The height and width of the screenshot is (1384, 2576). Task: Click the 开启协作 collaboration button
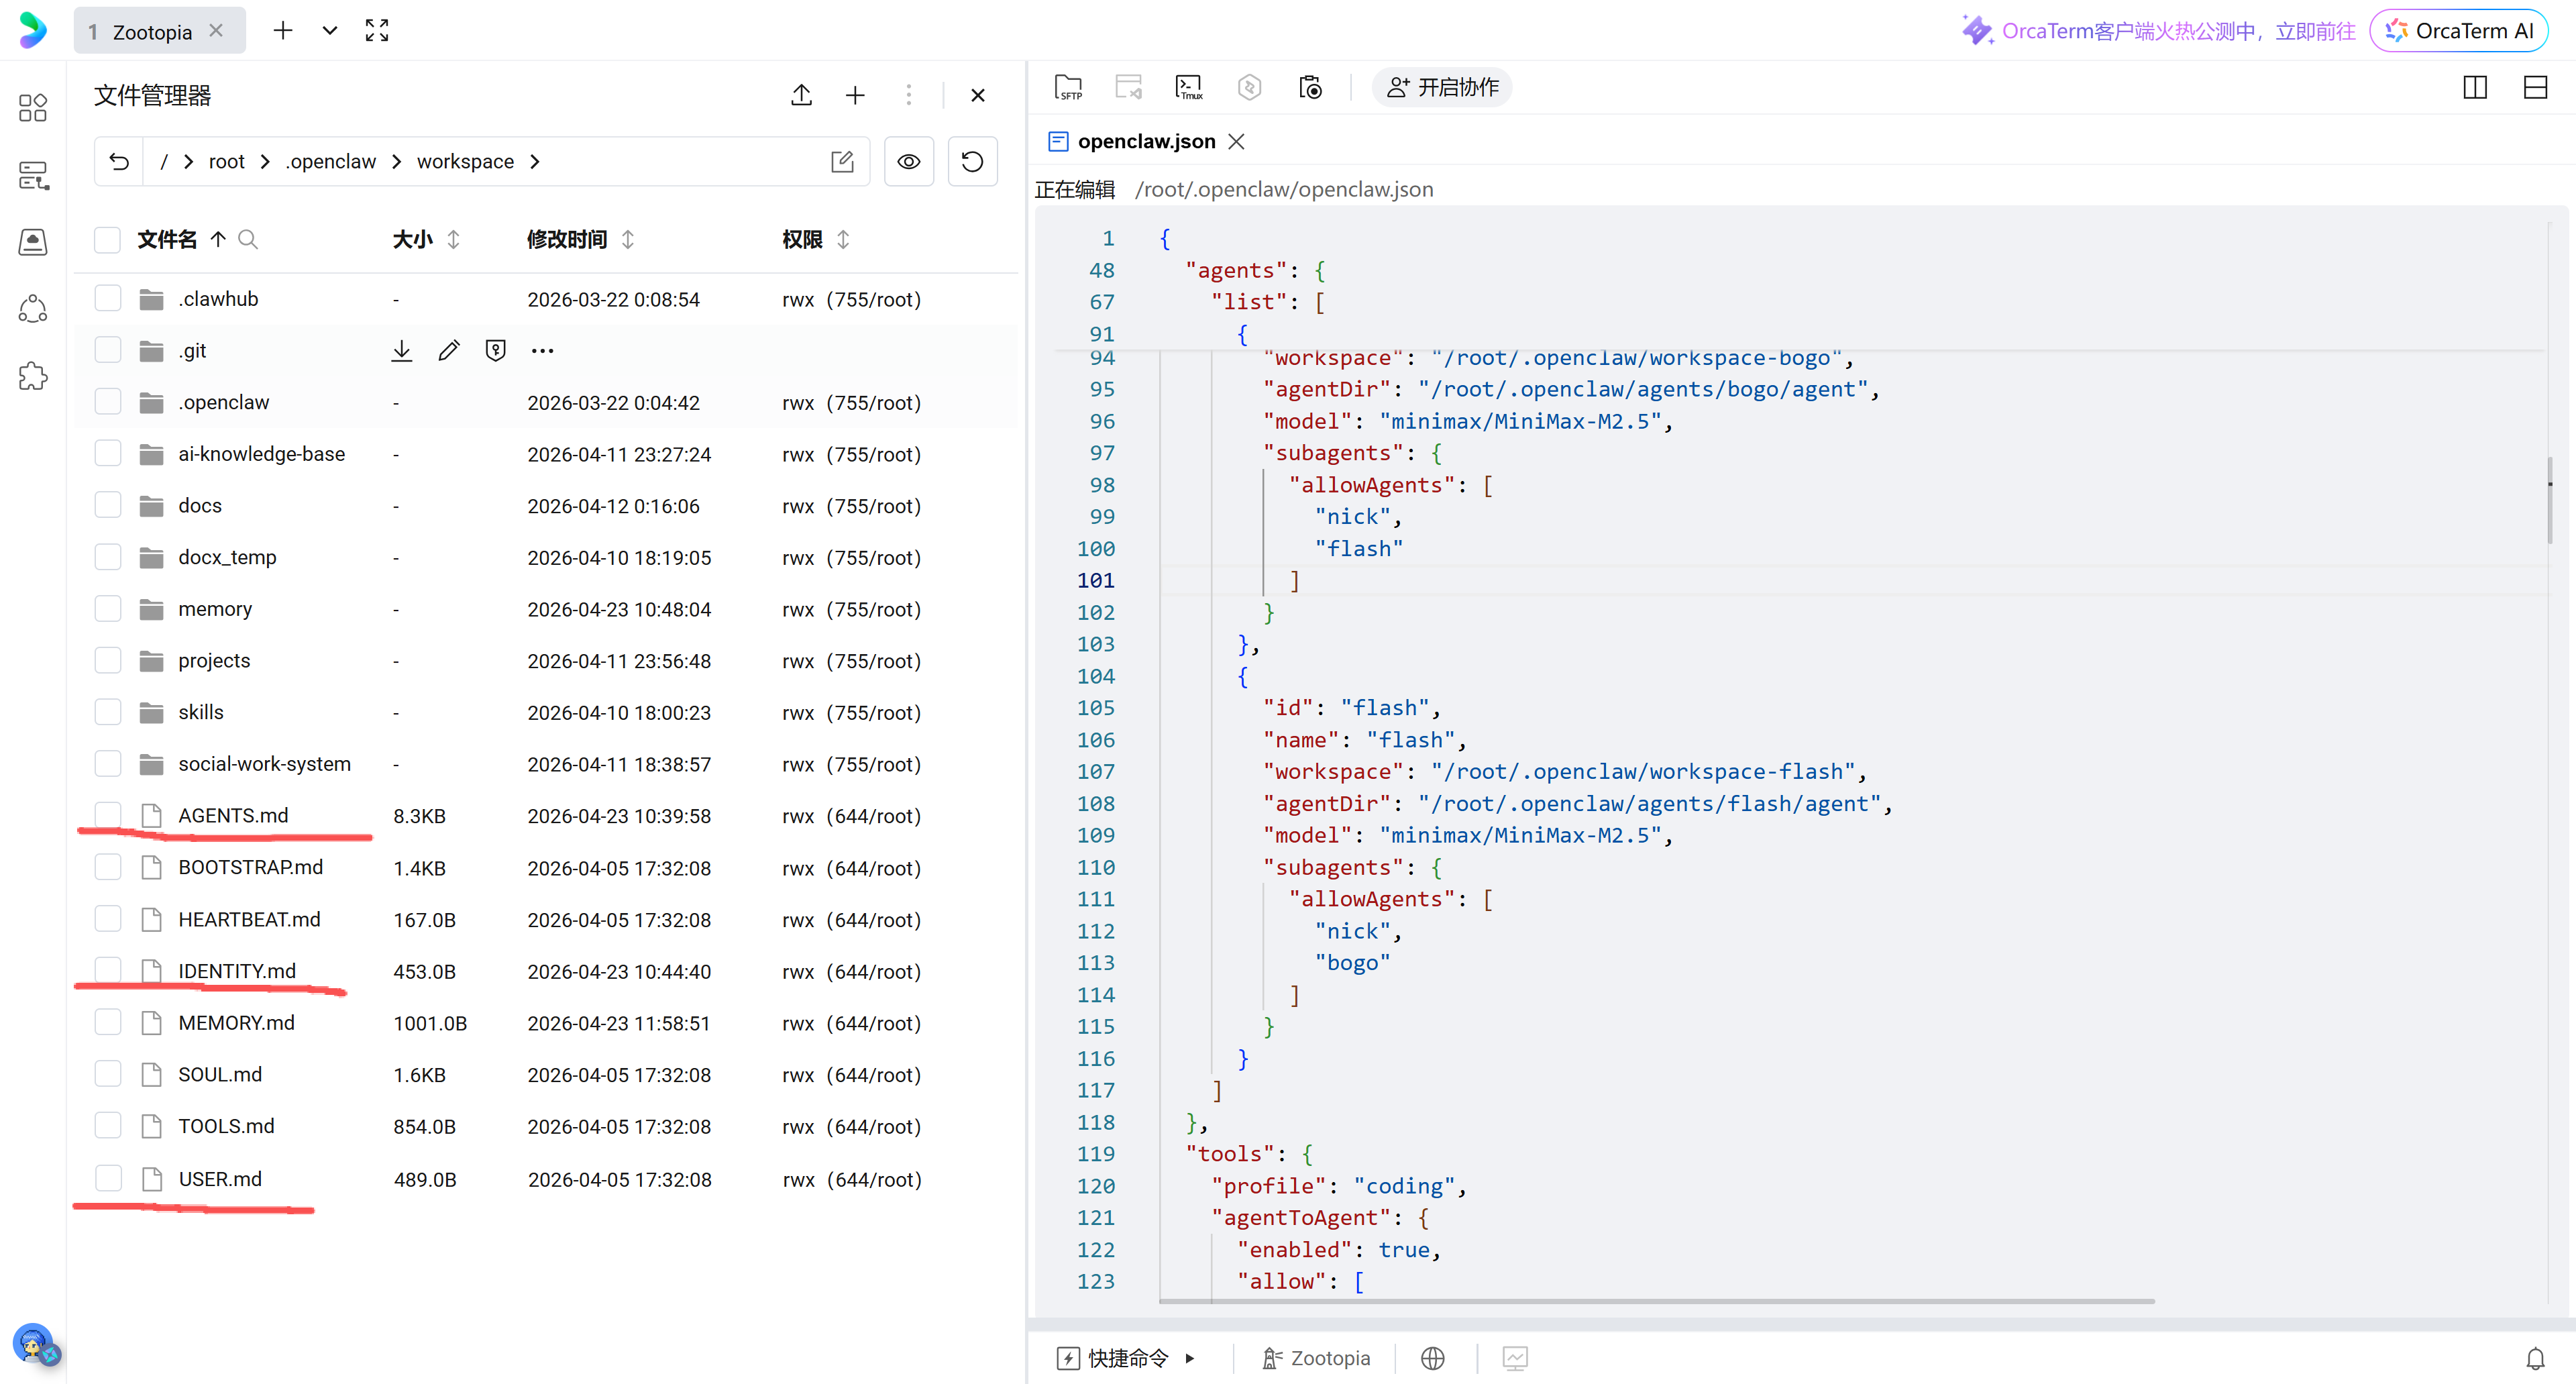(x=1442, y=88)
